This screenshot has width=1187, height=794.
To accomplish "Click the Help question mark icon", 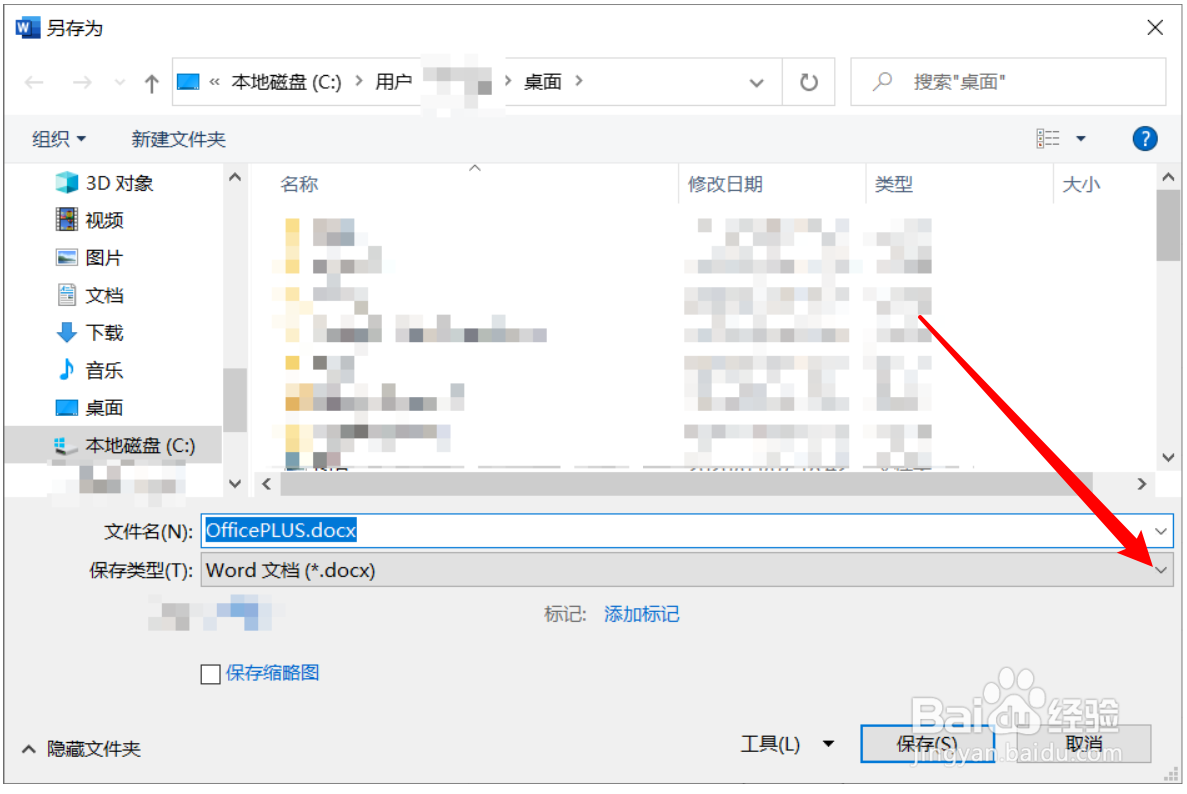I will point(1144,138).
